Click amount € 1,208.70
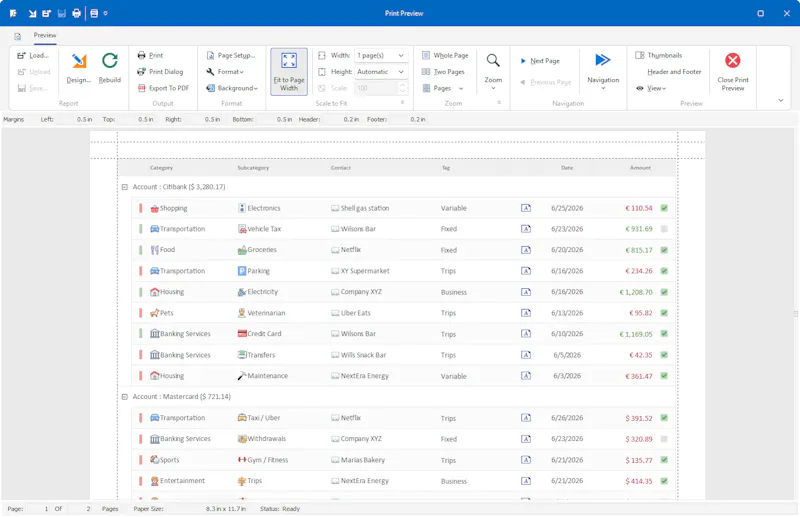The image size is (800, 517). [636, 292]
